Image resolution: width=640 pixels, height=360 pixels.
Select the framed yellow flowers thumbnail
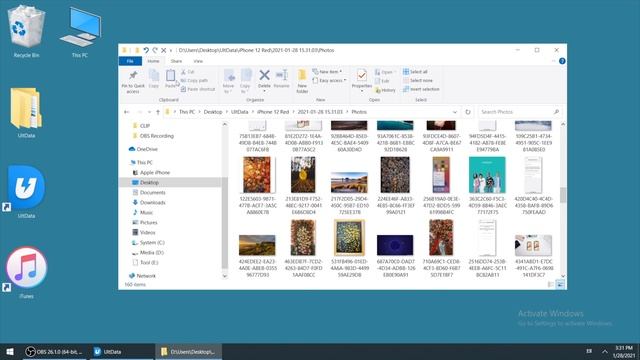point(349,238)
